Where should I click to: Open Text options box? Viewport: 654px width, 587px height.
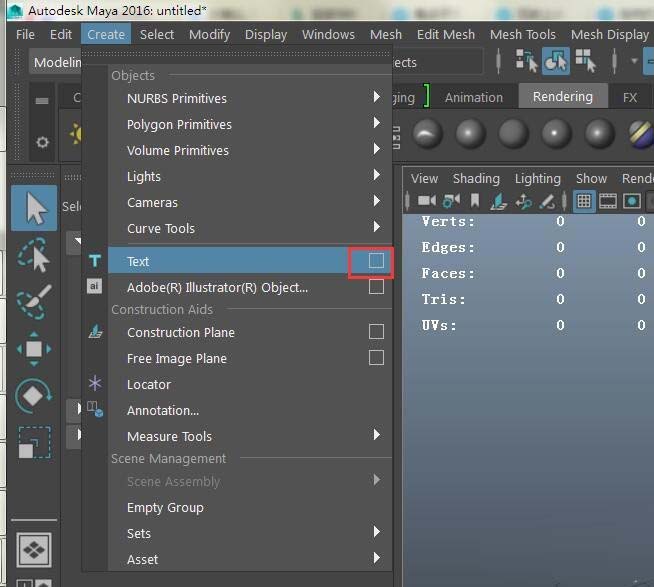click(x=376, y=261)
